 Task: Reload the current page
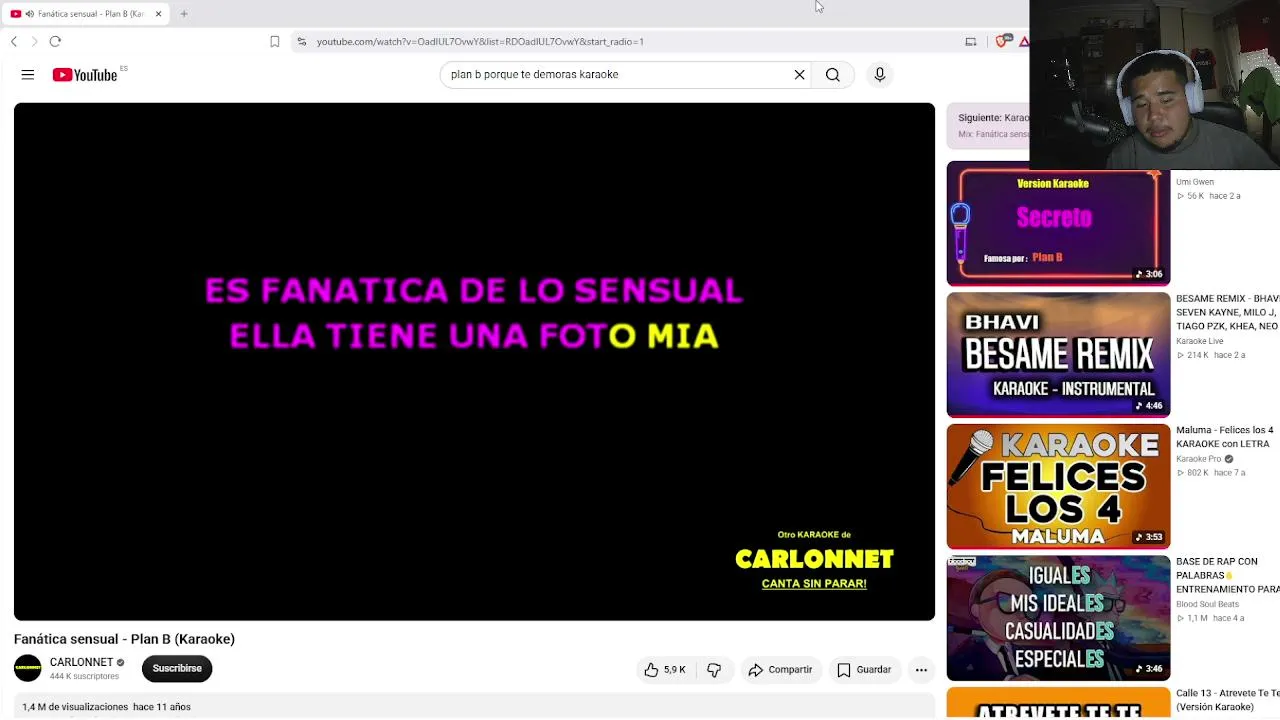tap(55, 42)
